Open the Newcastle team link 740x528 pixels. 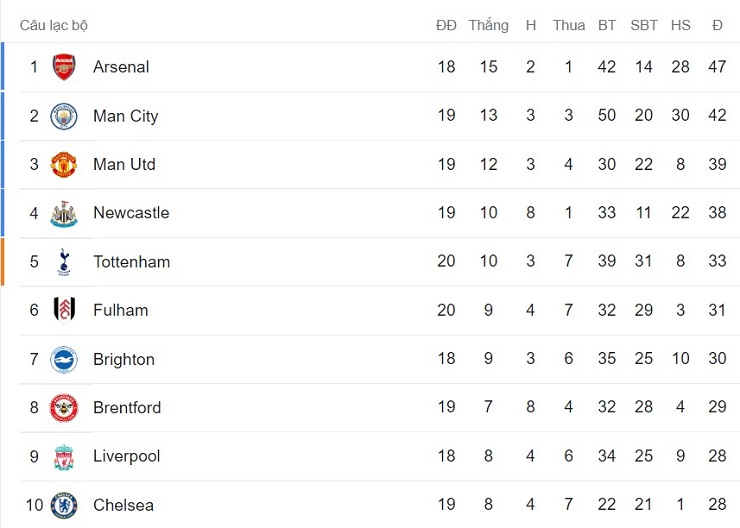click(x=131, y=213)
